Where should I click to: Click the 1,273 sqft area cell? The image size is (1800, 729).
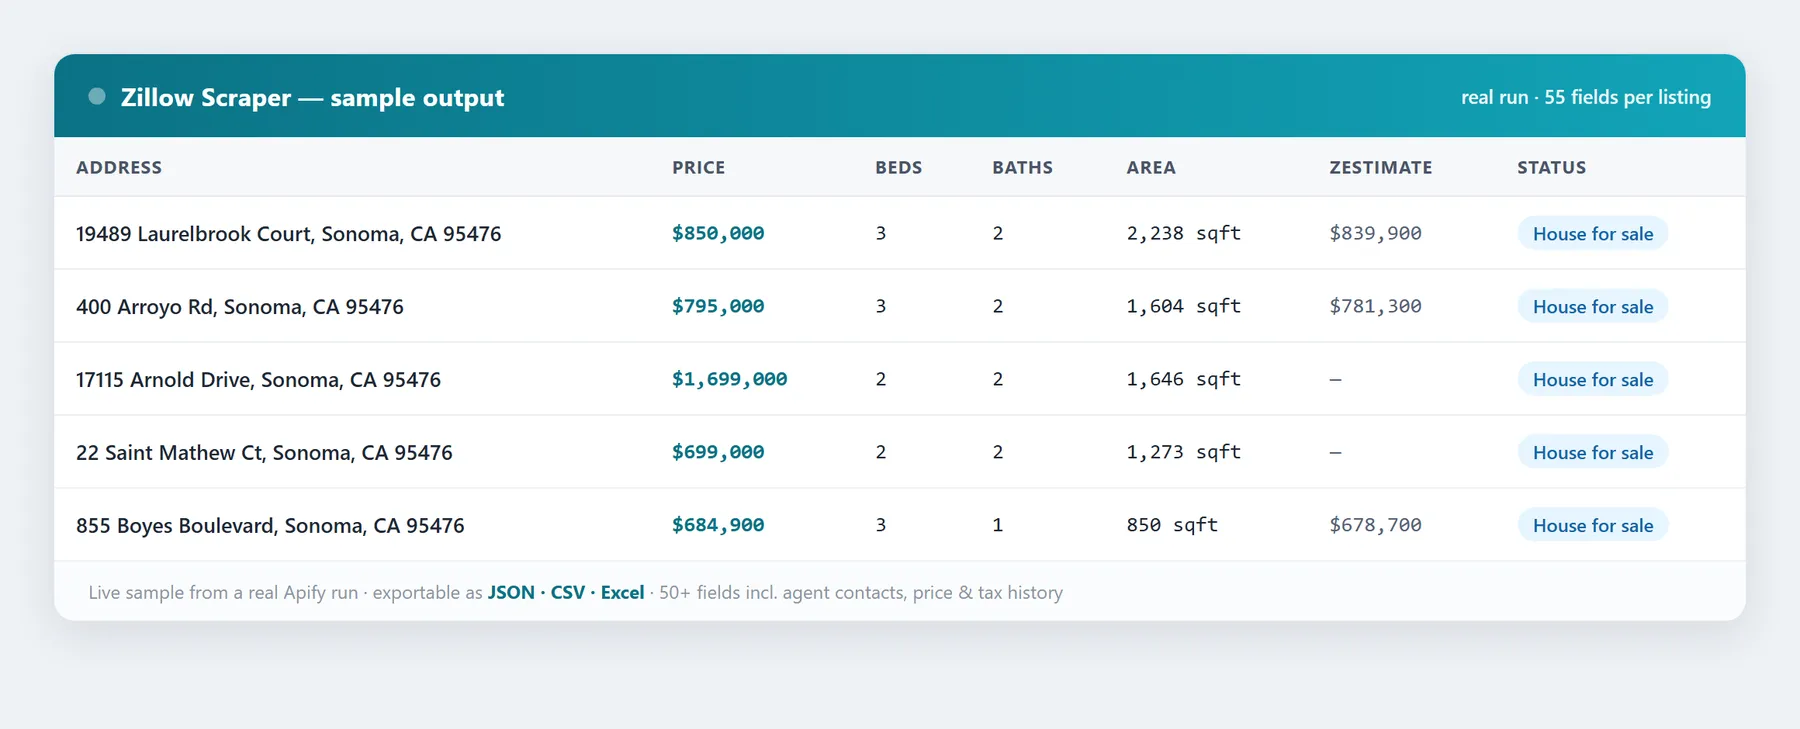(x=1183, y=452)
